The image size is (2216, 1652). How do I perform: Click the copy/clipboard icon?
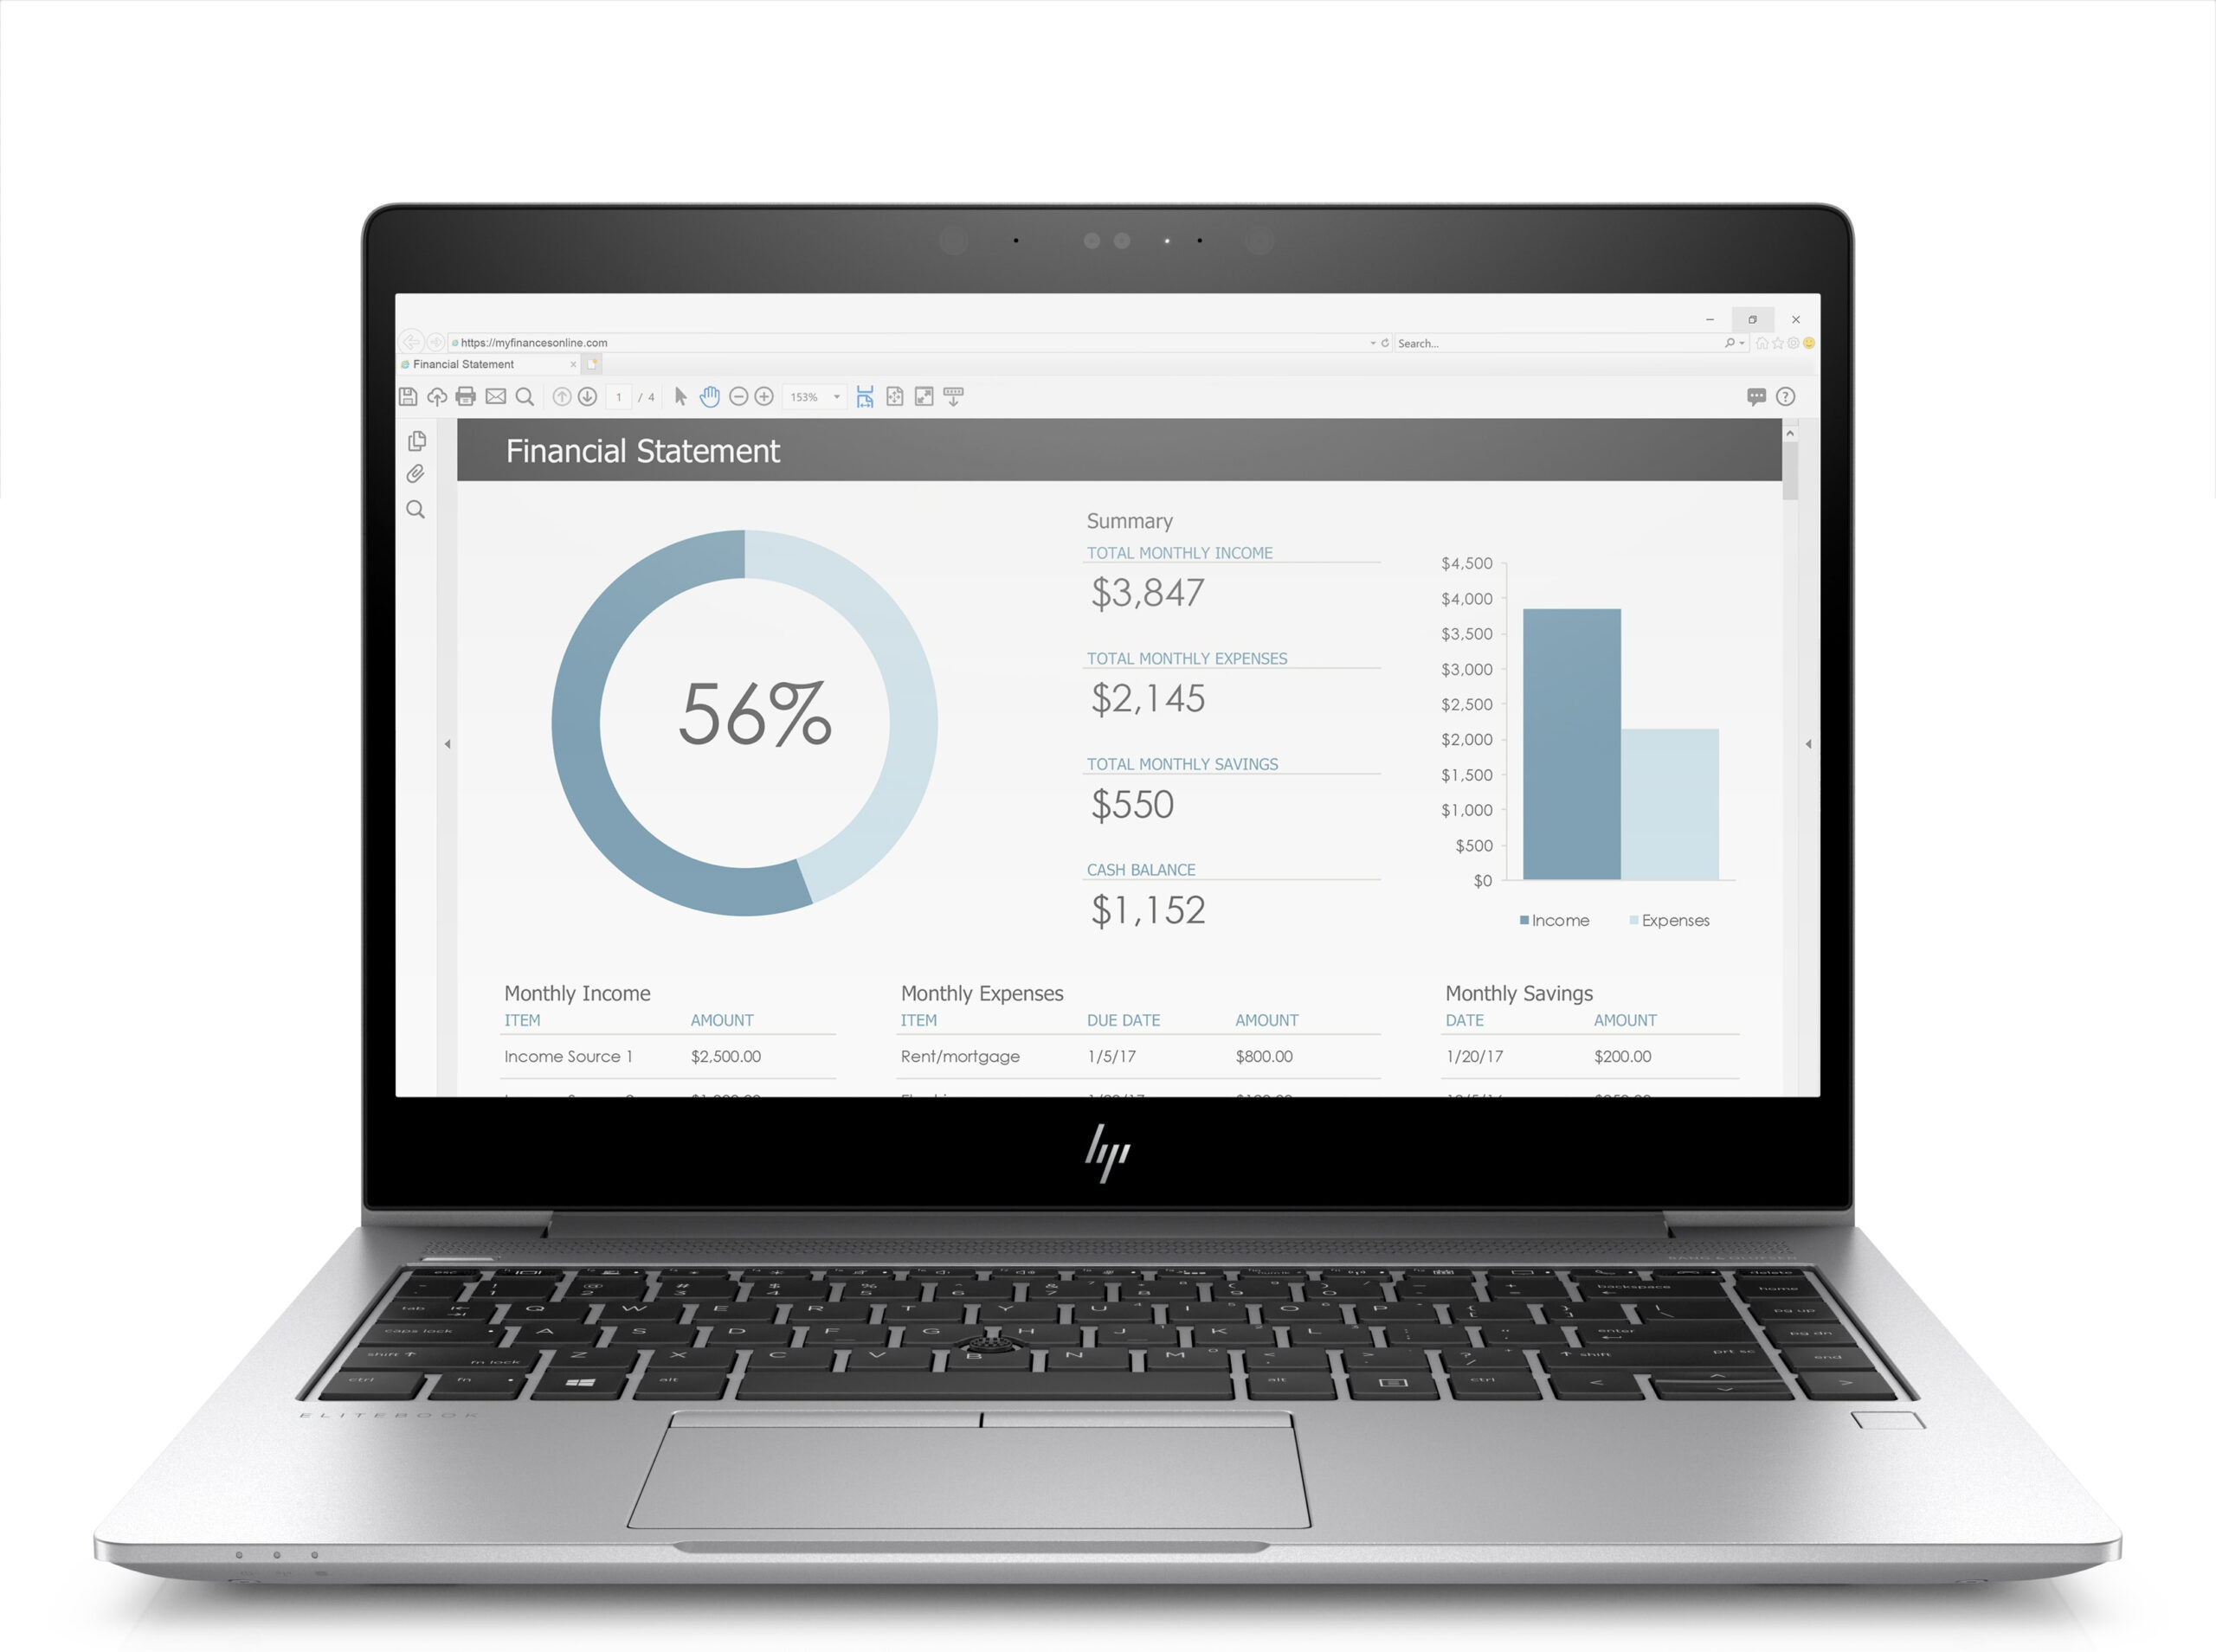[x=418, y=442]
